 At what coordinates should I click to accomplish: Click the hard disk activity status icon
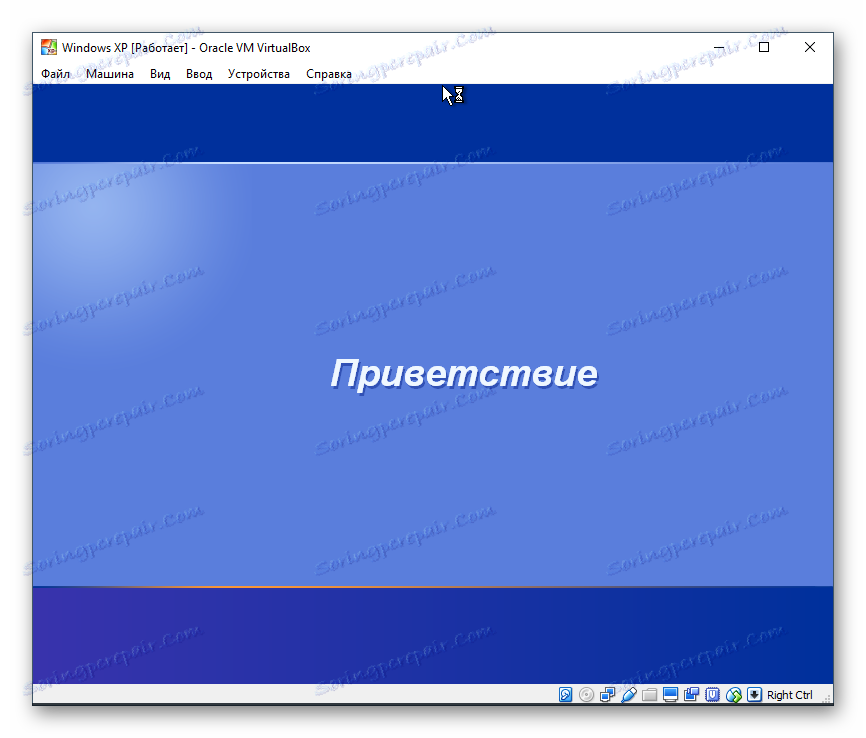click(565, 694)
